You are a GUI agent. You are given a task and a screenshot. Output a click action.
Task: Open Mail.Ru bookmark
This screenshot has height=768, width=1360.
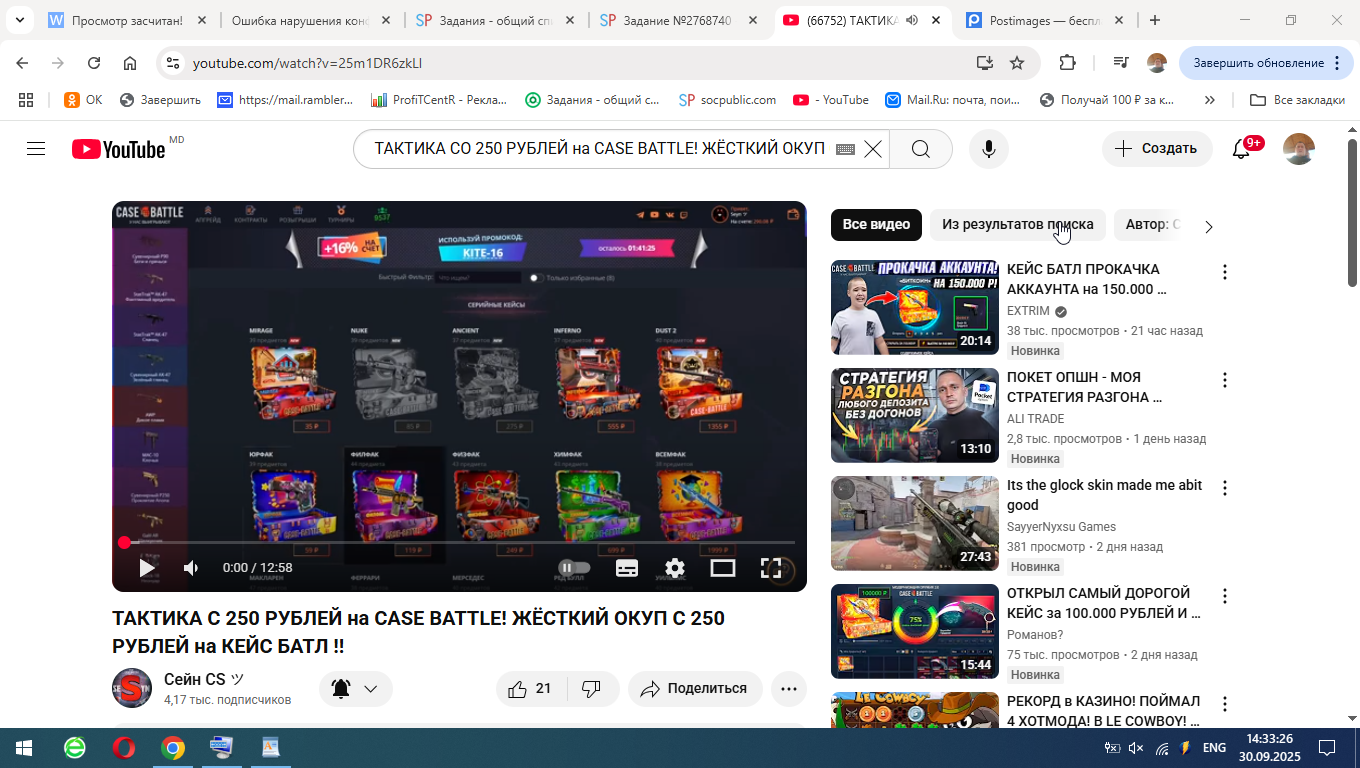point(952,100)
